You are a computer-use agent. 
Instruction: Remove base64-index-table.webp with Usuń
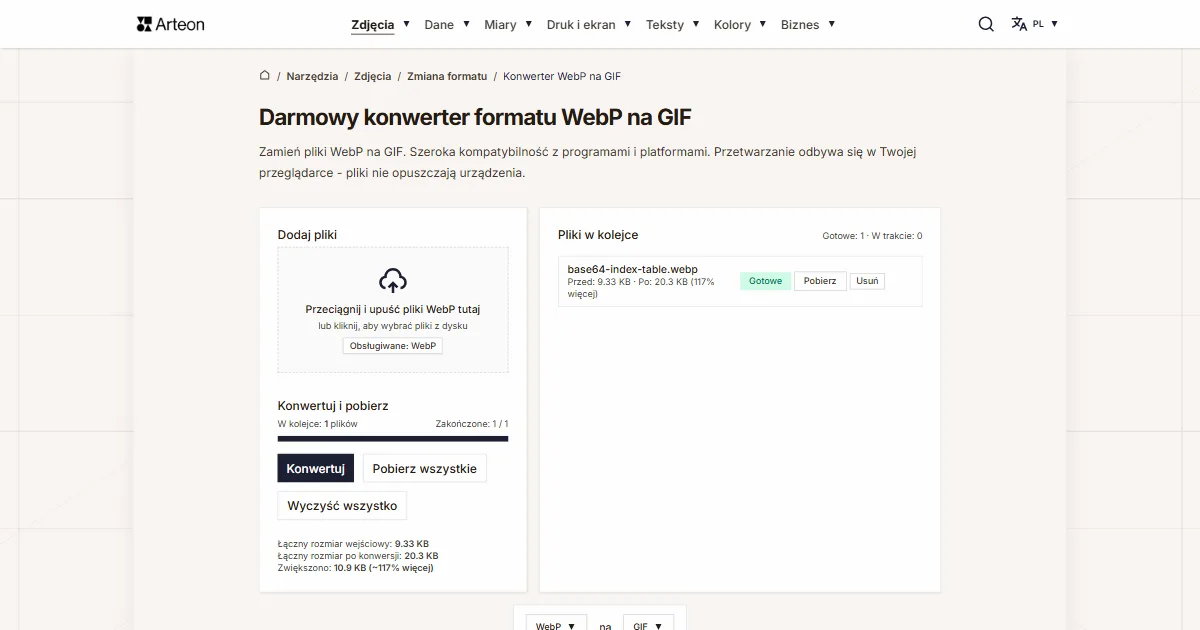868,281
